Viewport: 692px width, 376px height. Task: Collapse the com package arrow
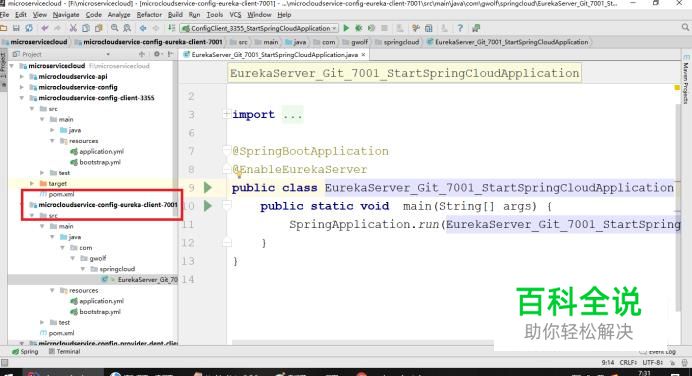pyautogui.click(x=63, y=248)
